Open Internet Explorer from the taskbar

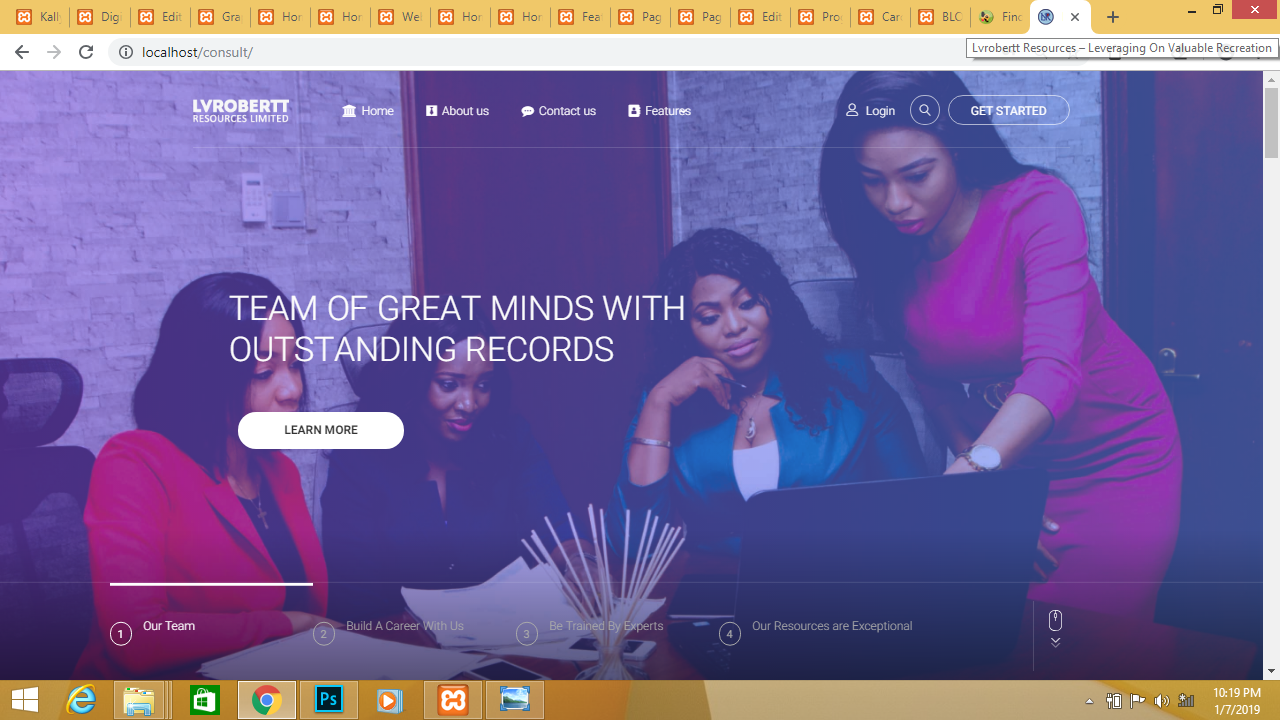pos(81,700)
